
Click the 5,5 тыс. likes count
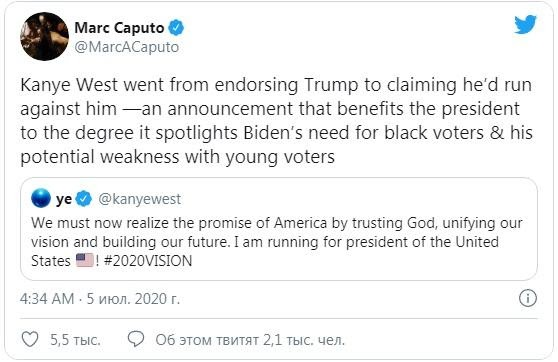[75, 340]
